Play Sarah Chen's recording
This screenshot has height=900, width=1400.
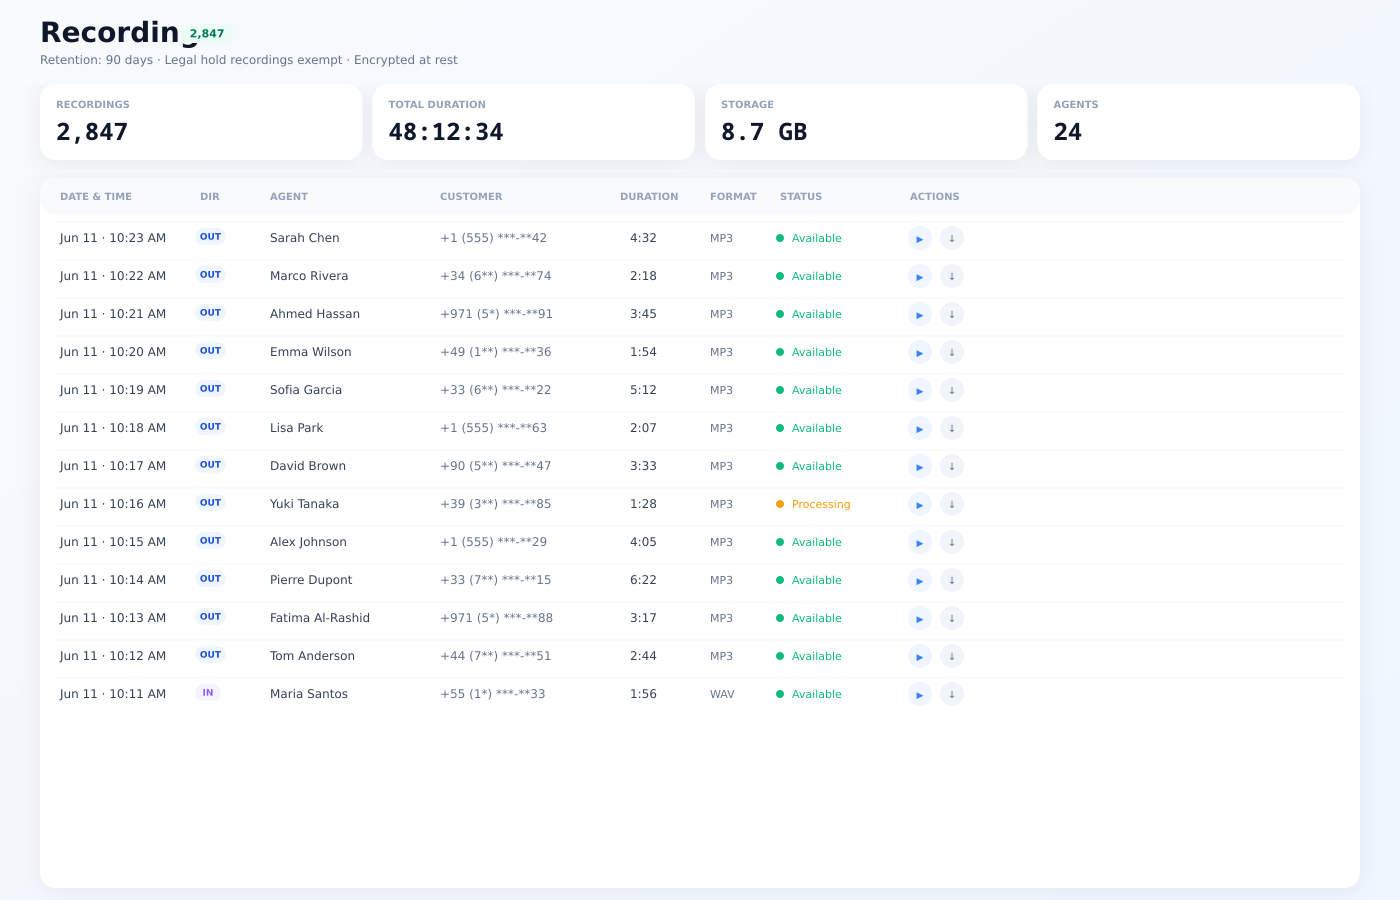tap(920, 238)
